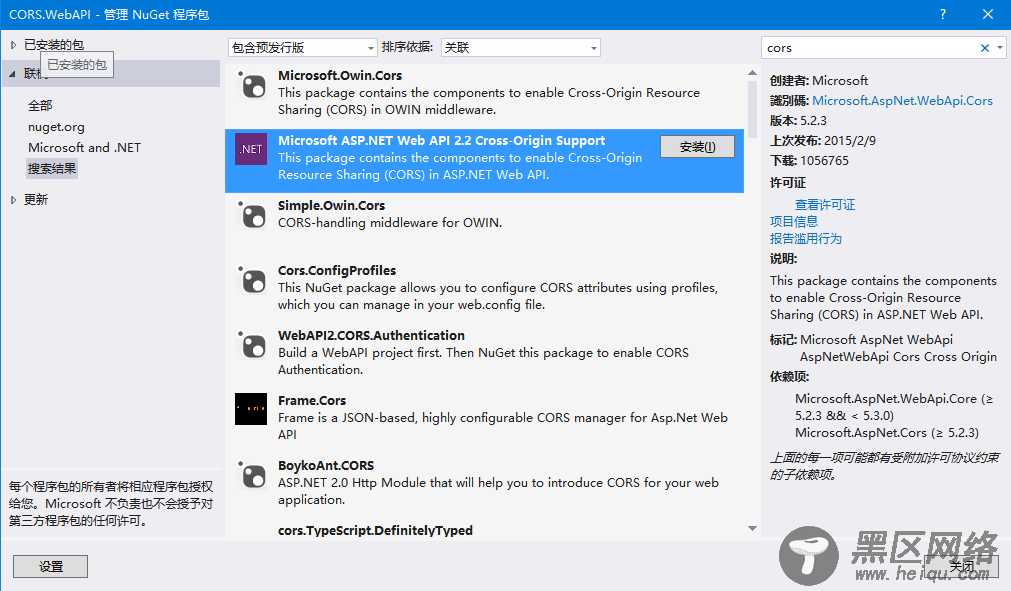Viewport: 1011px width, 591px height.
Task: Open the 查看许可证 link
Action: 825,204
